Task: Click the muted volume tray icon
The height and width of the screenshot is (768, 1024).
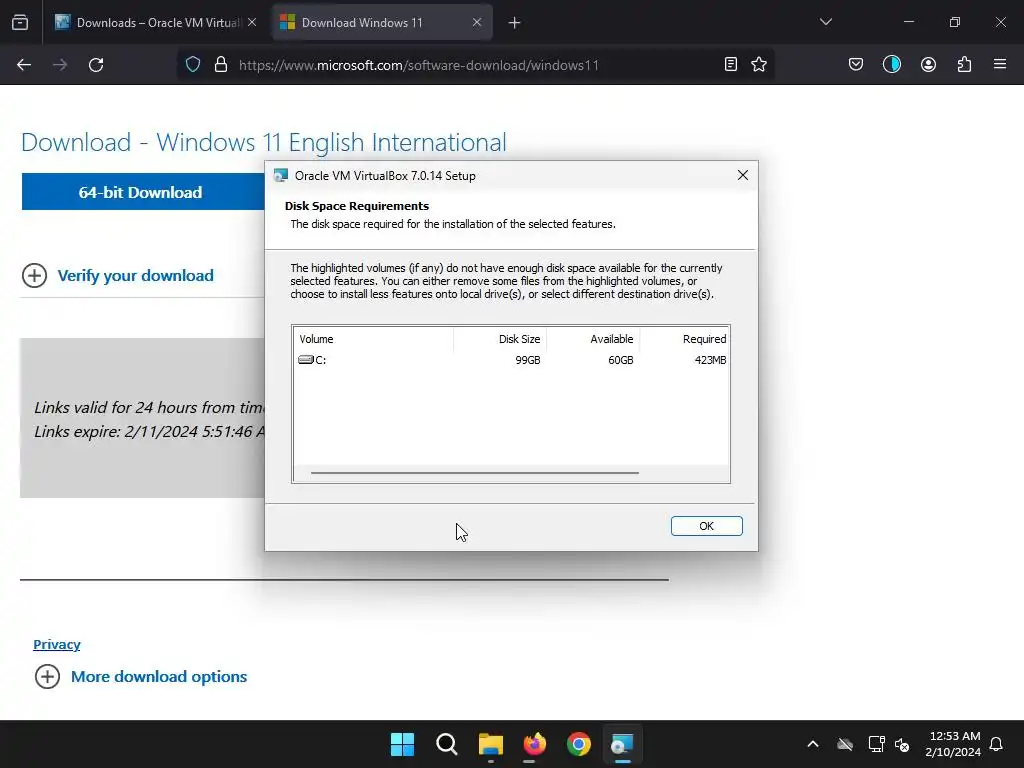Action: point(903,744)
